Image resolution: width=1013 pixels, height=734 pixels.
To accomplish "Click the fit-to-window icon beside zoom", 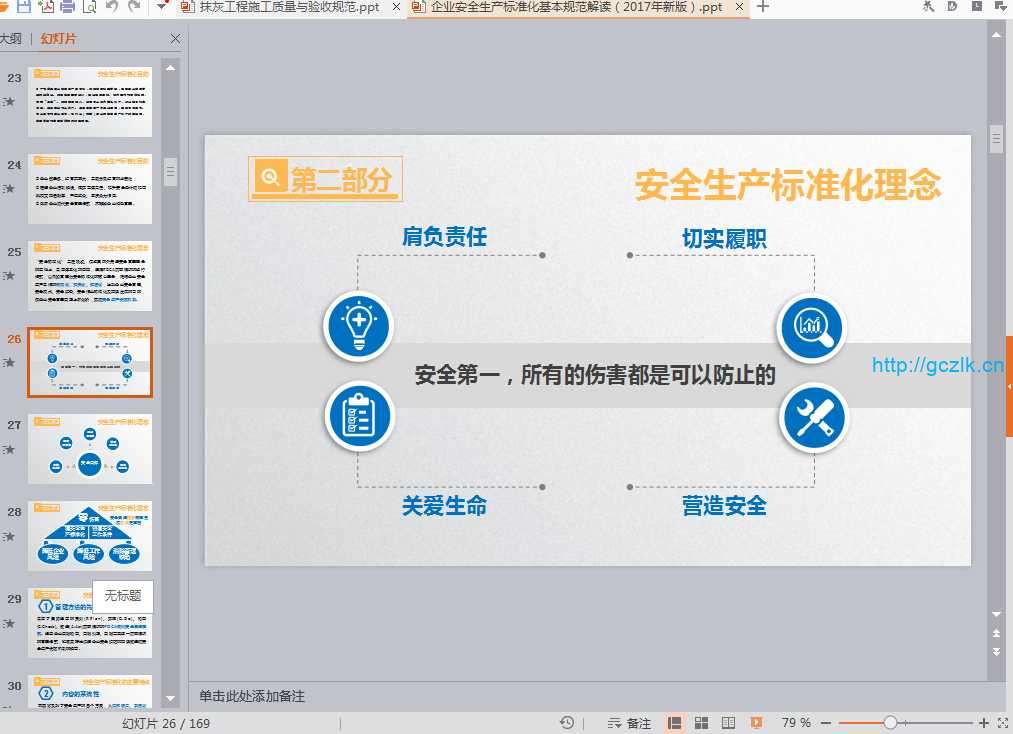I will click(1002, 723).
